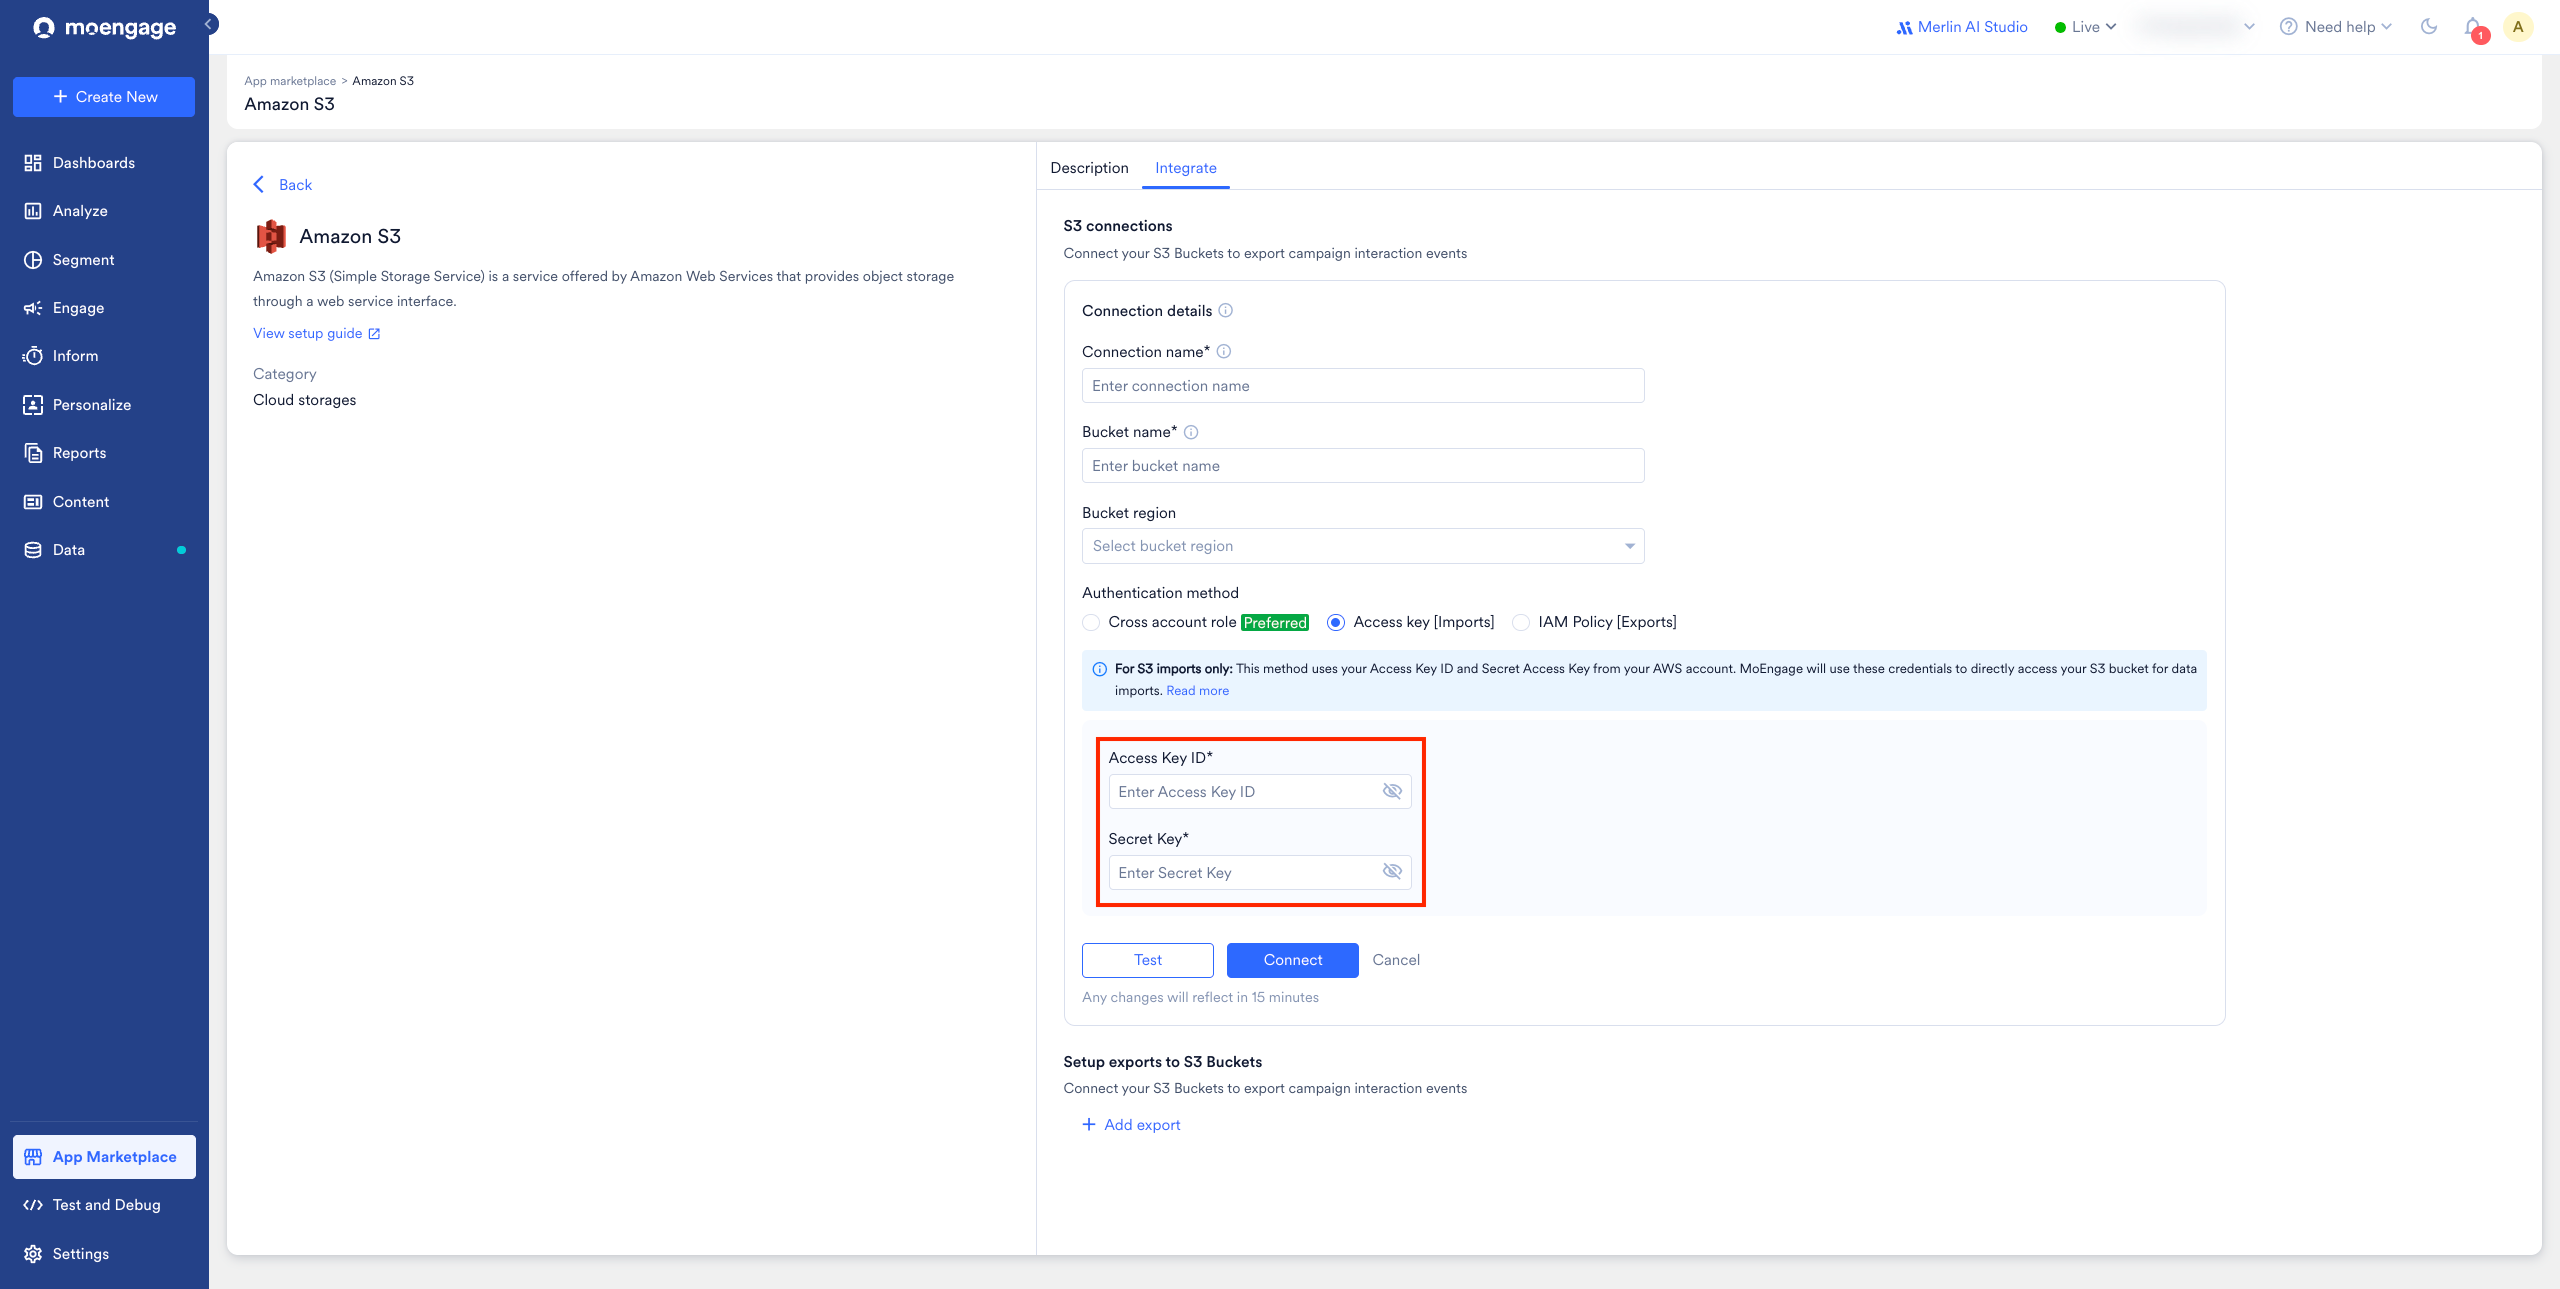2560x1289 pixels.
Task: Click Cancel next to Connect
Action: point(1396,960)
